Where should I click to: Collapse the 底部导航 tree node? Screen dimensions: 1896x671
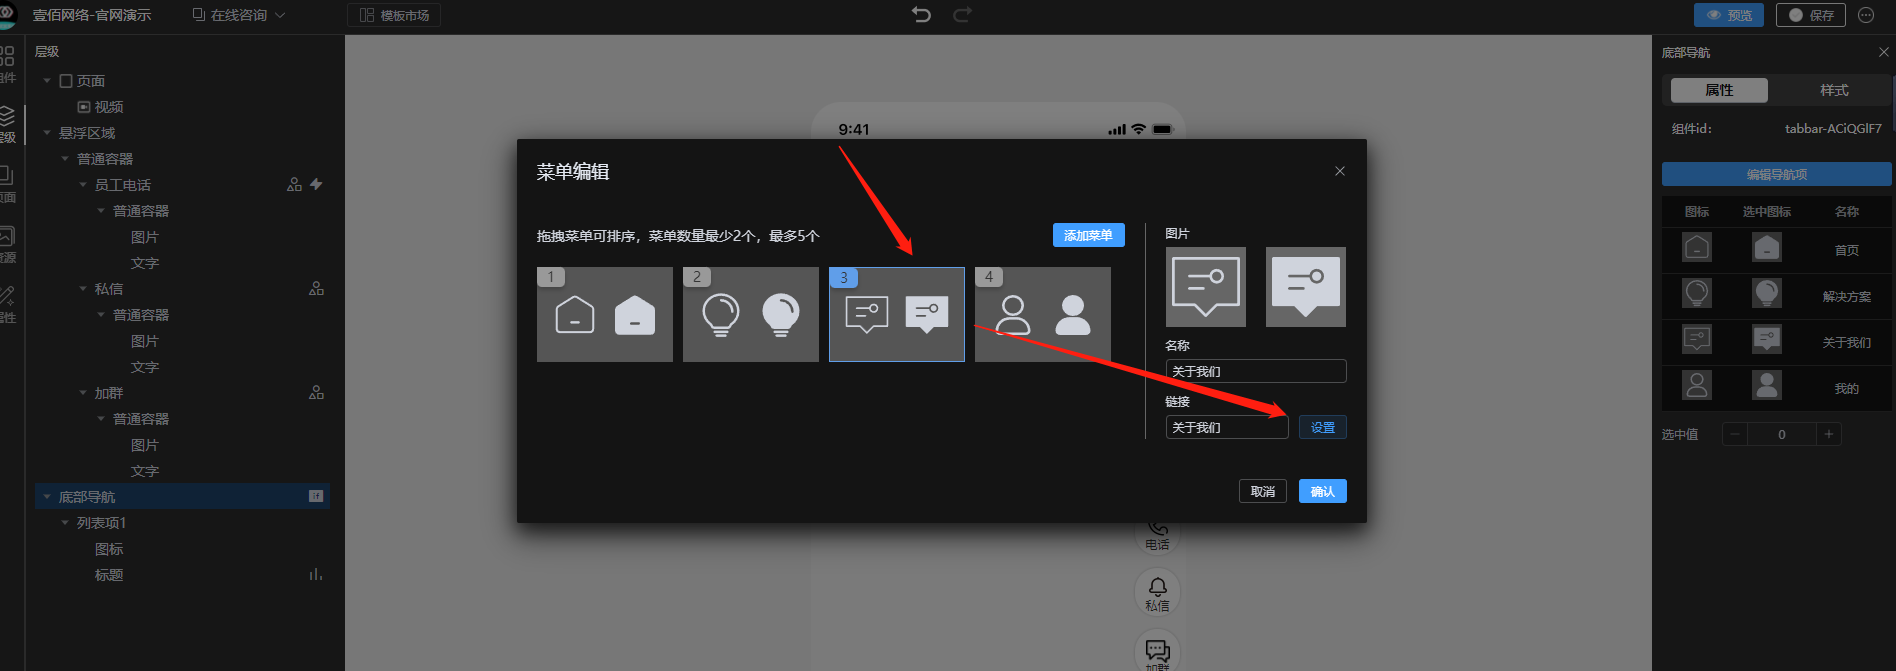pos(47,497)
